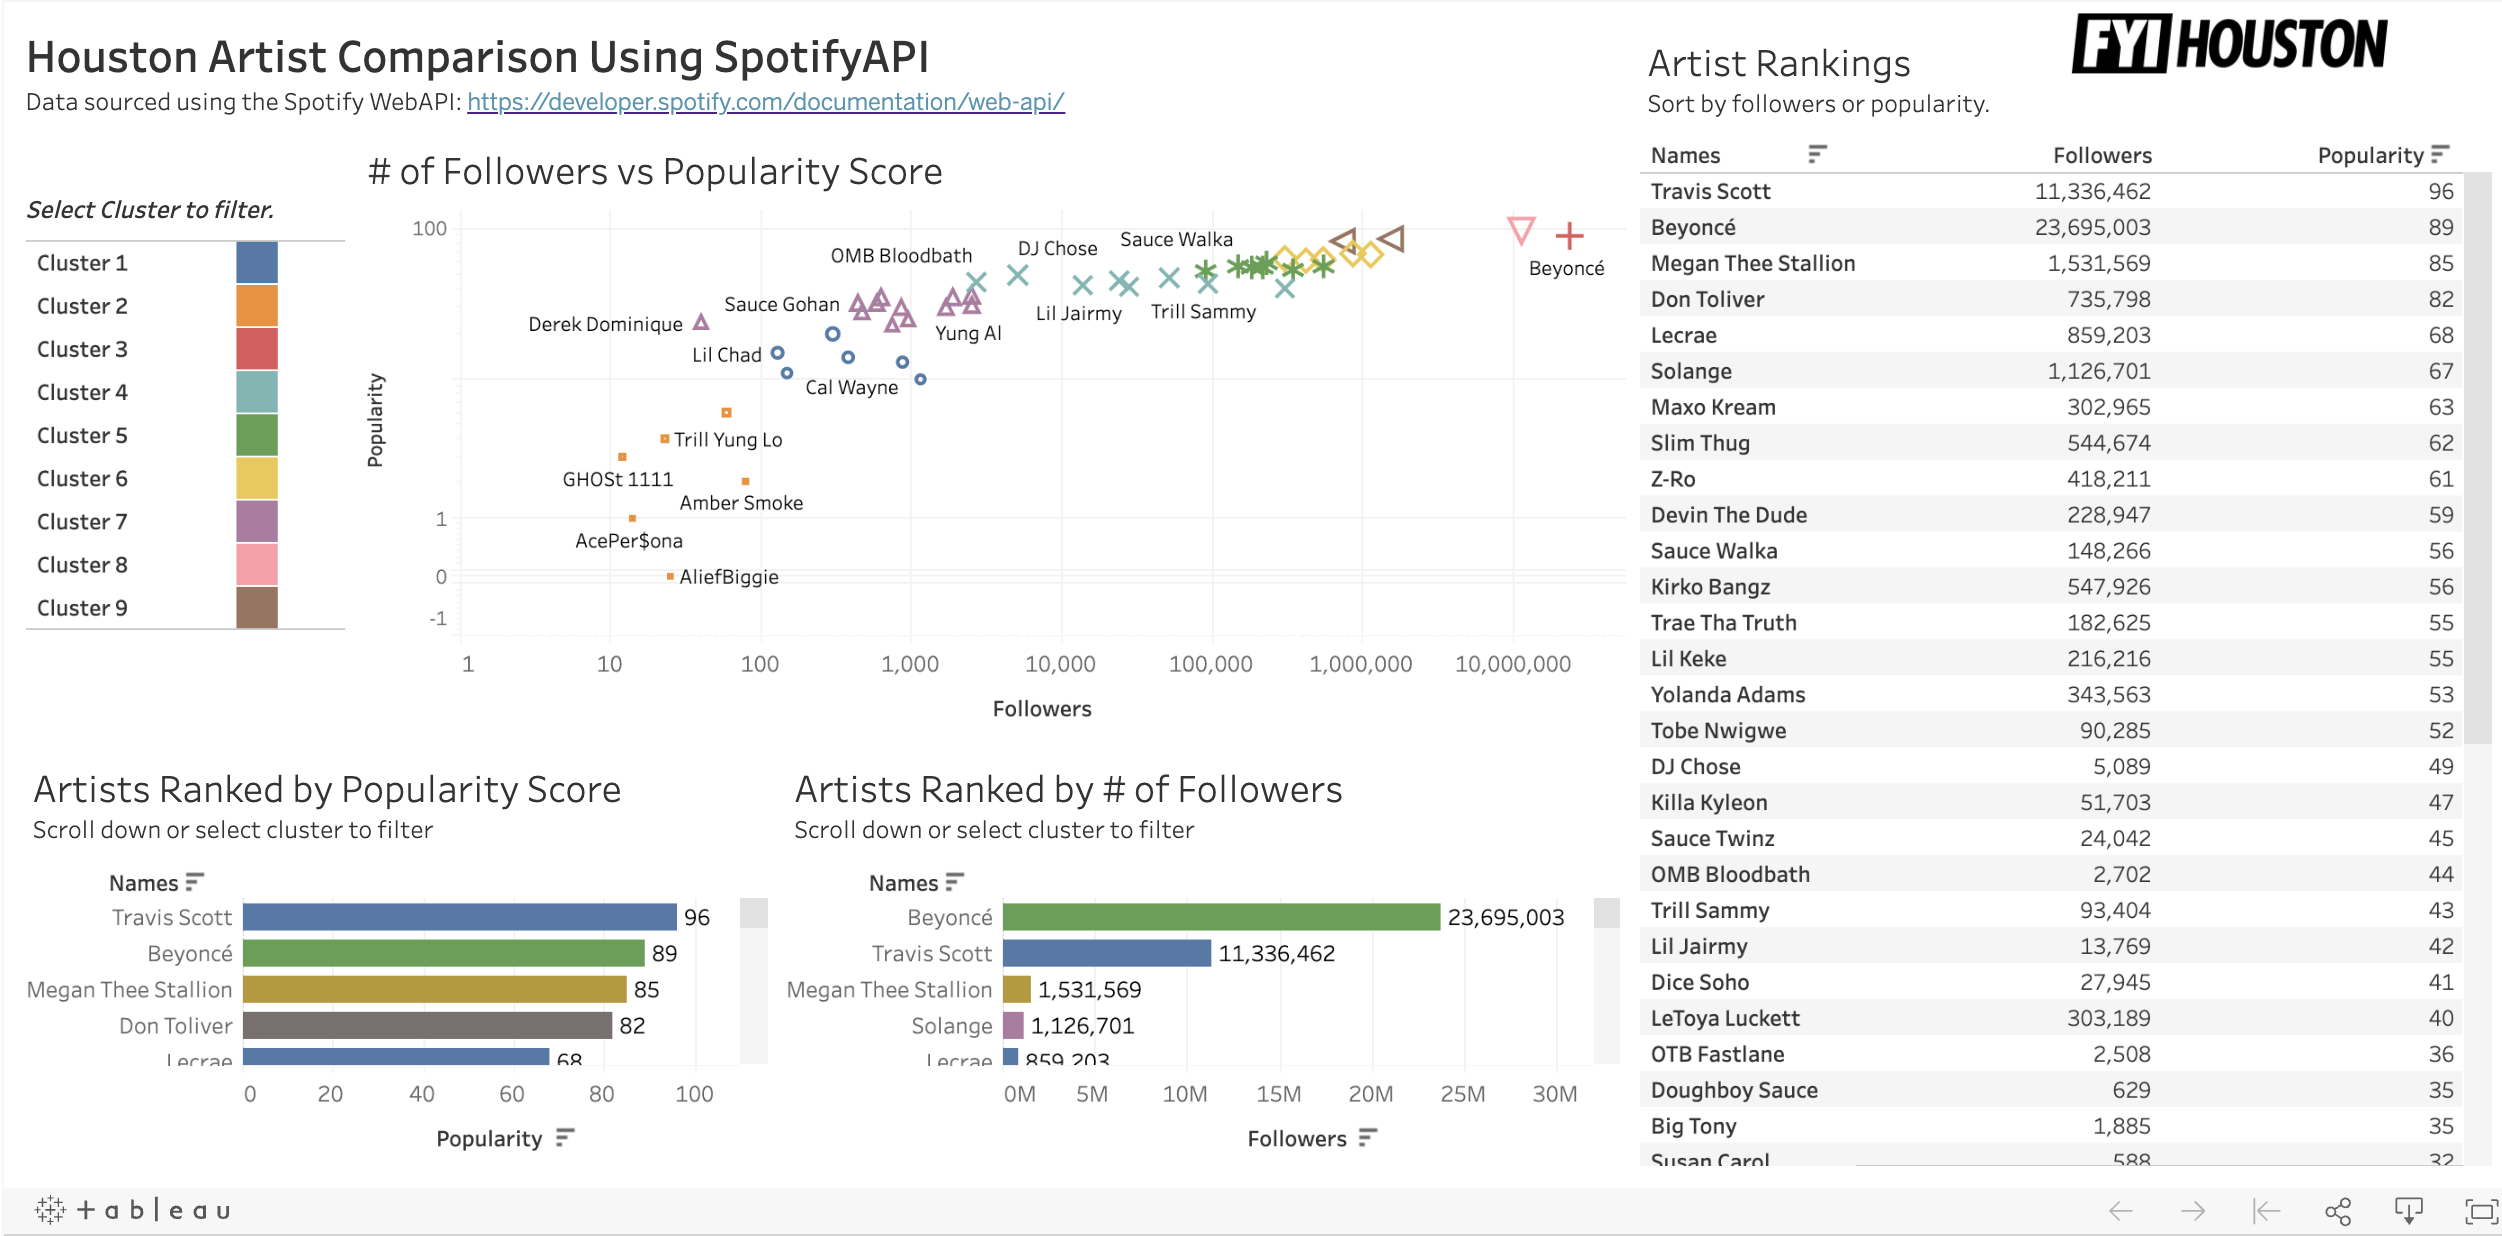Select Megan Thee Stallion row in rankings

(x=2051, y=263)
